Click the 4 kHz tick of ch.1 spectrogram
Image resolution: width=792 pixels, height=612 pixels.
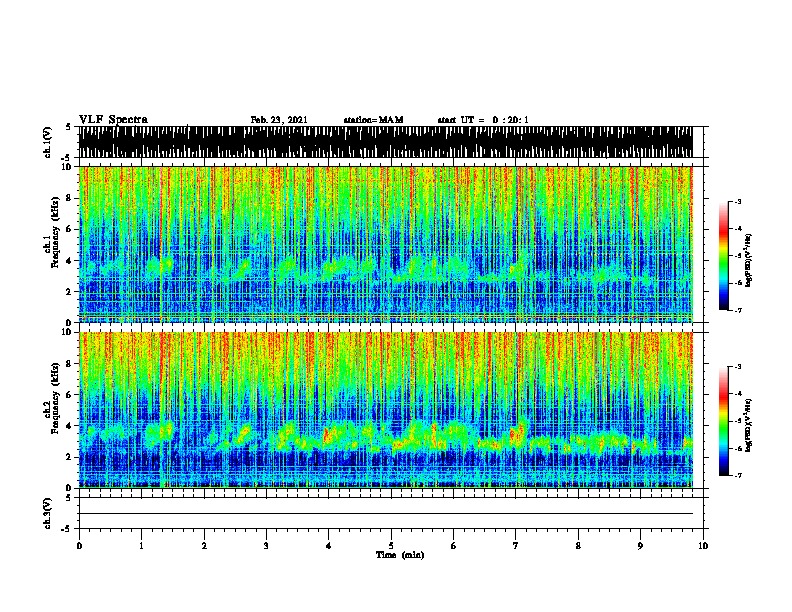(x=70, y=261)
